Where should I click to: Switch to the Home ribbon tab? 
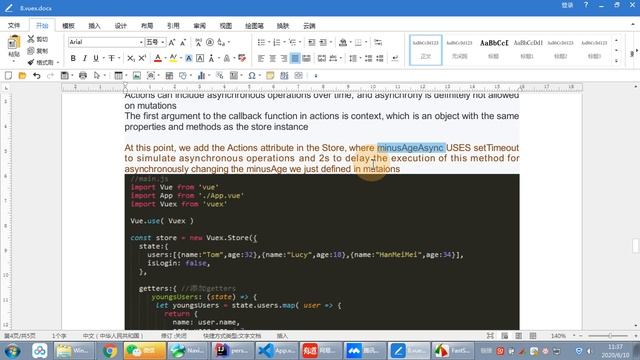(x=42, y=25)
